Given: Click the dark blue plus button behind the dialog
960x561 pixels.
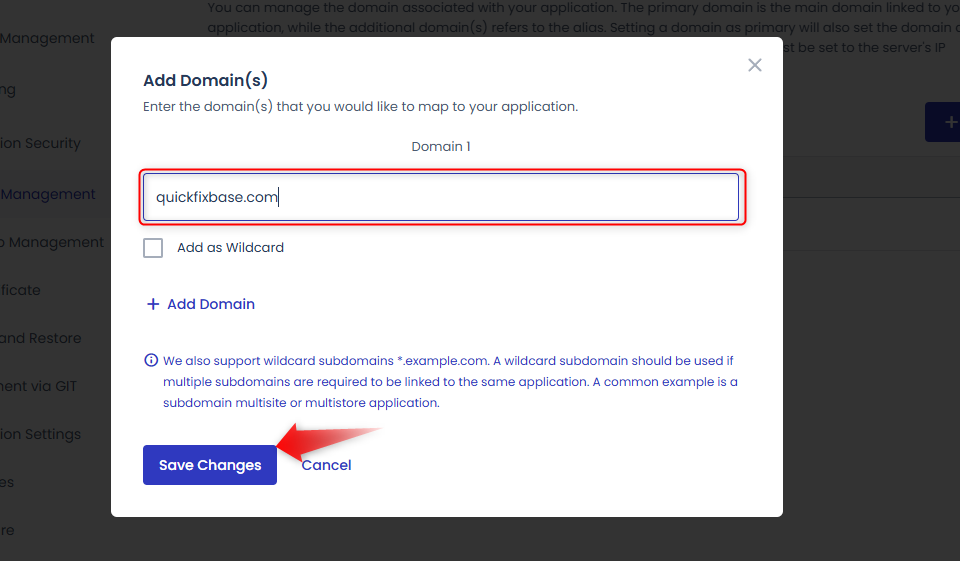Looking at the screenshot, I should (x=943, y=122).
